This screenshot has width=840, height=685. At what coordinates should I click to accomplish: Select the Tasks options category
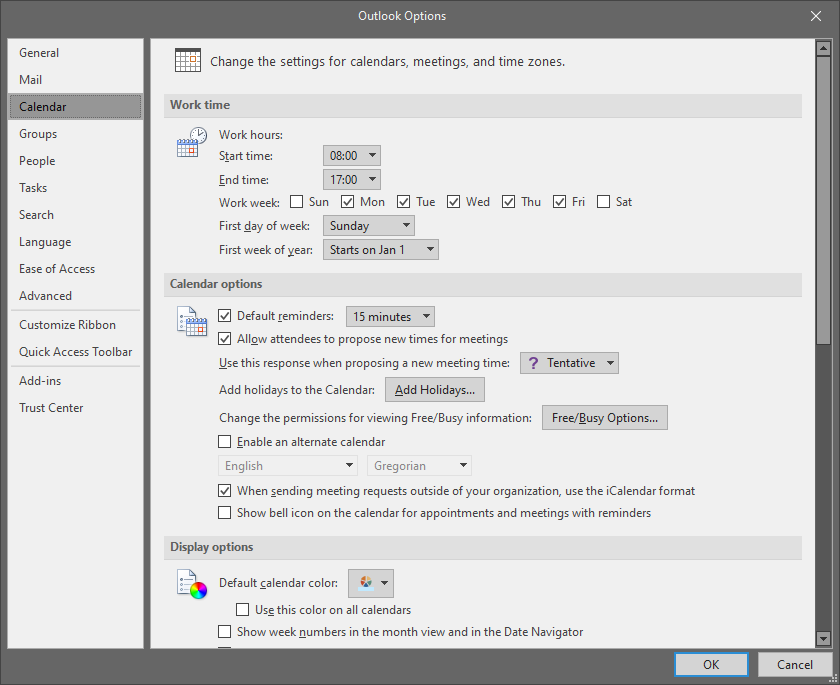coord(75,187)
